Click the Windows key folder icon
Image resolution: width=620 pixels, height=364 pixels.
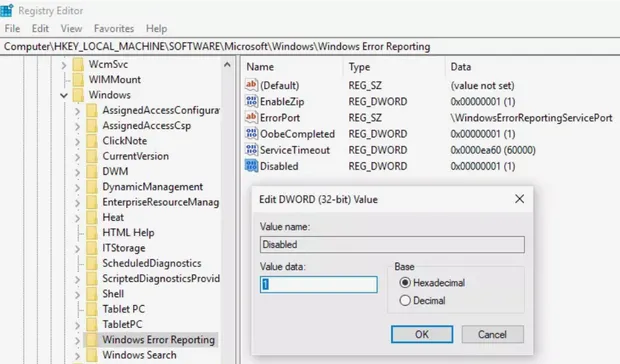[x=78, y=95]
